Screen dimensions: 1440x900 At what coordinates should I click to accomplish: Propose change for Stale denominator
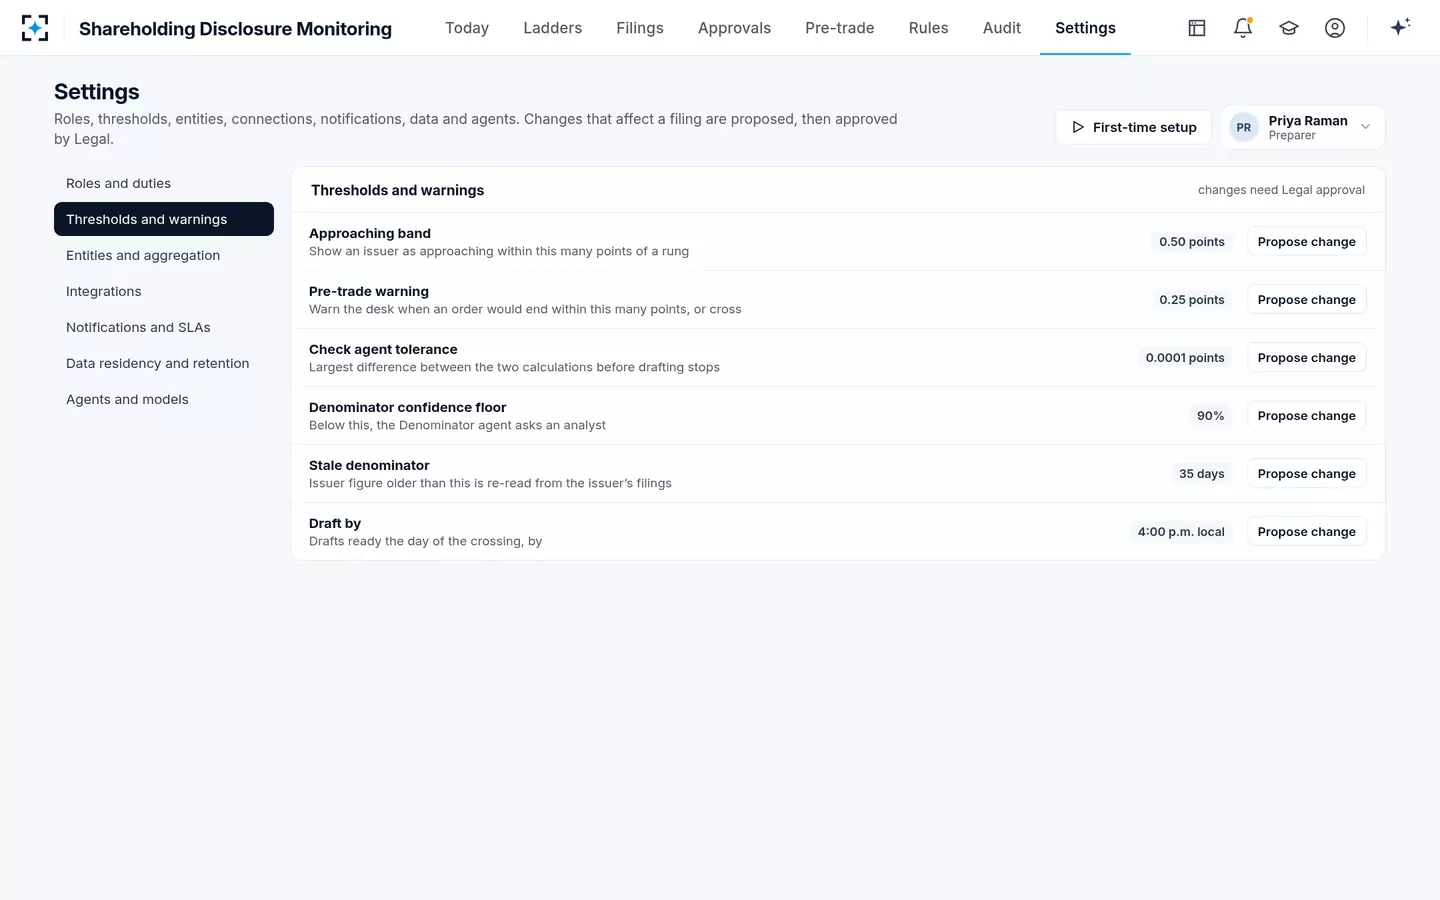[1306, 474]
